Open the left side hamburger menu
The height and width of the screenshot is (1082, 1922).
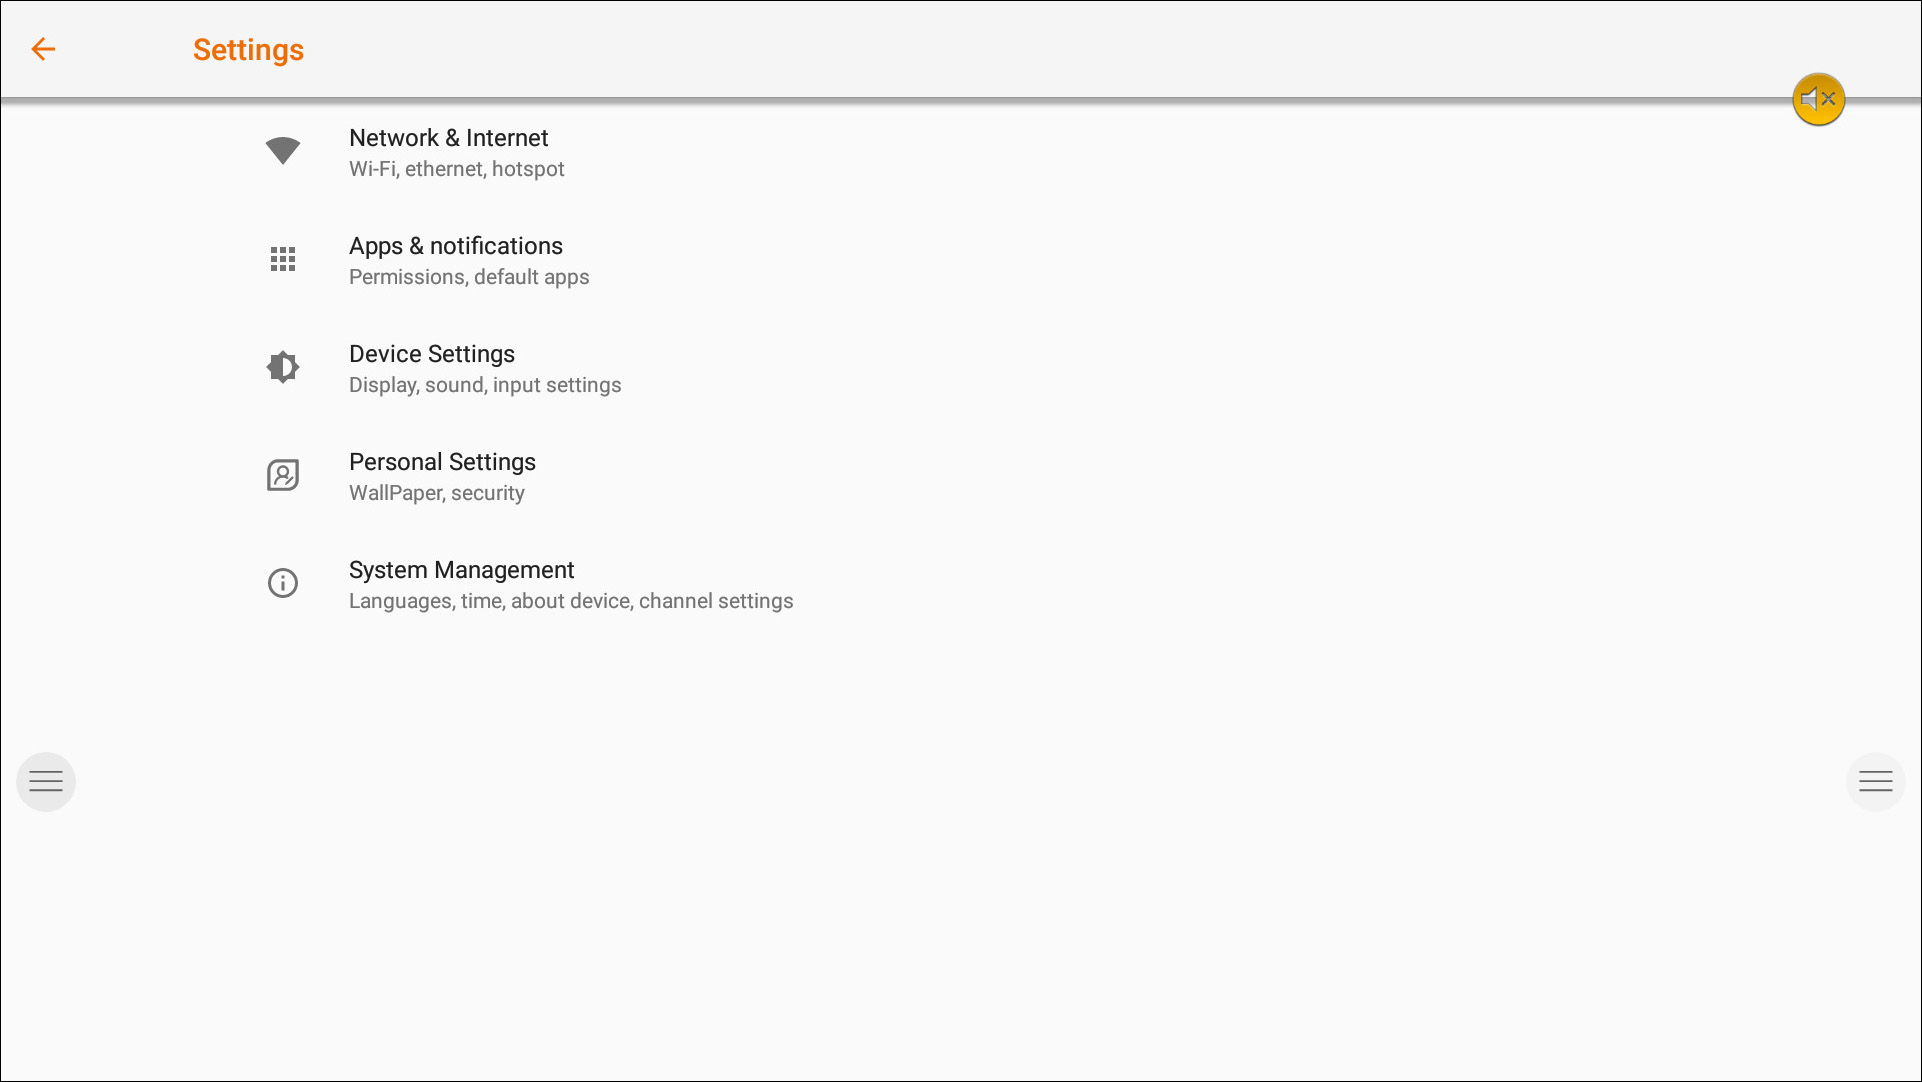pyautogui.click(x=46, y=782)
